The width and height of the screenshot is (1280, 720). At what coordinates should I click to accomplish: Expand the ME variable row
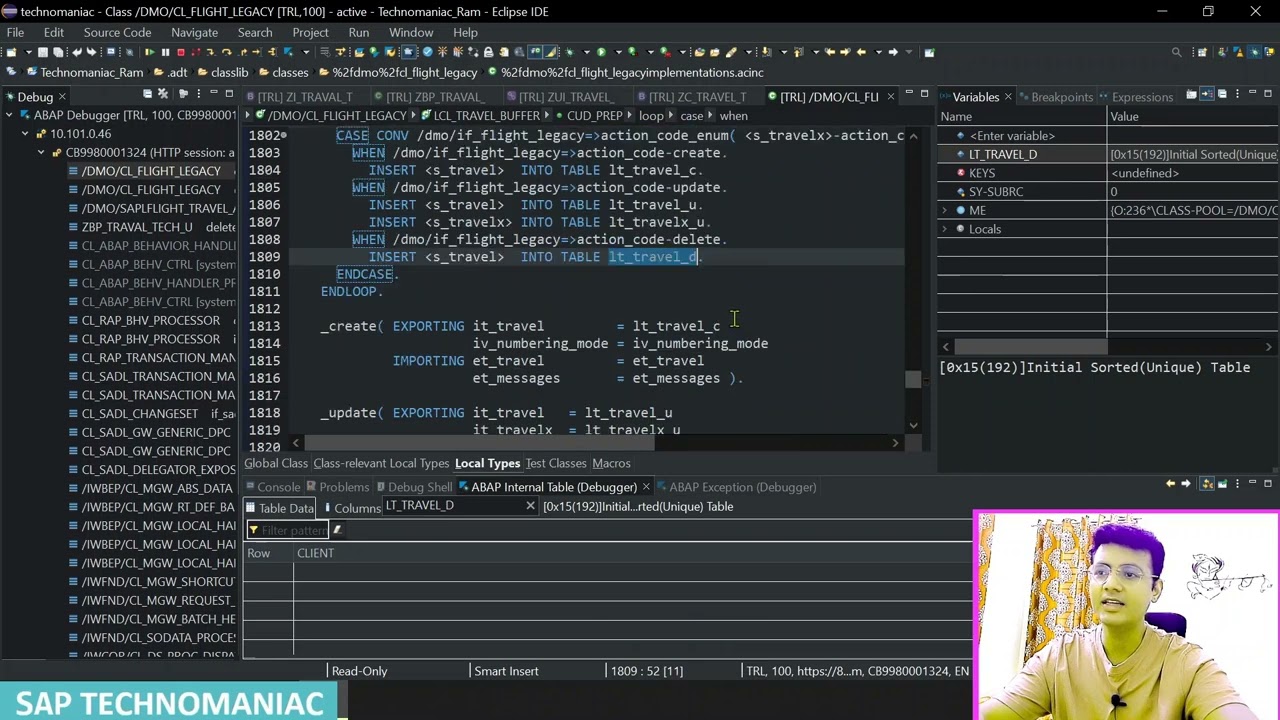click(945, 210)
